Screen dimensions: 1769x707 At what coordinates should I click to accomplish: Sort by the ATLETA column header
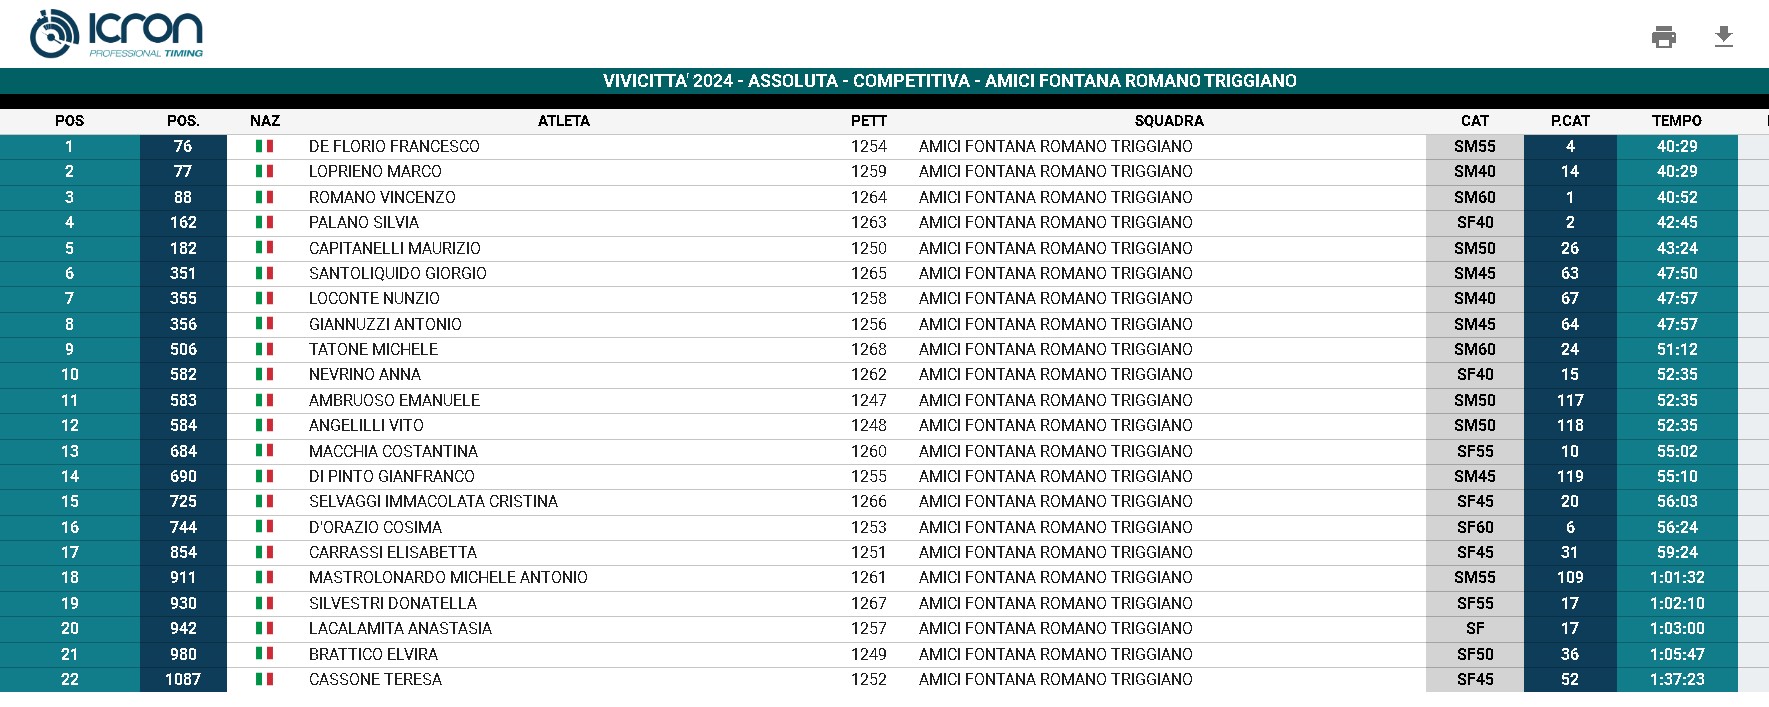click(564, 121)
